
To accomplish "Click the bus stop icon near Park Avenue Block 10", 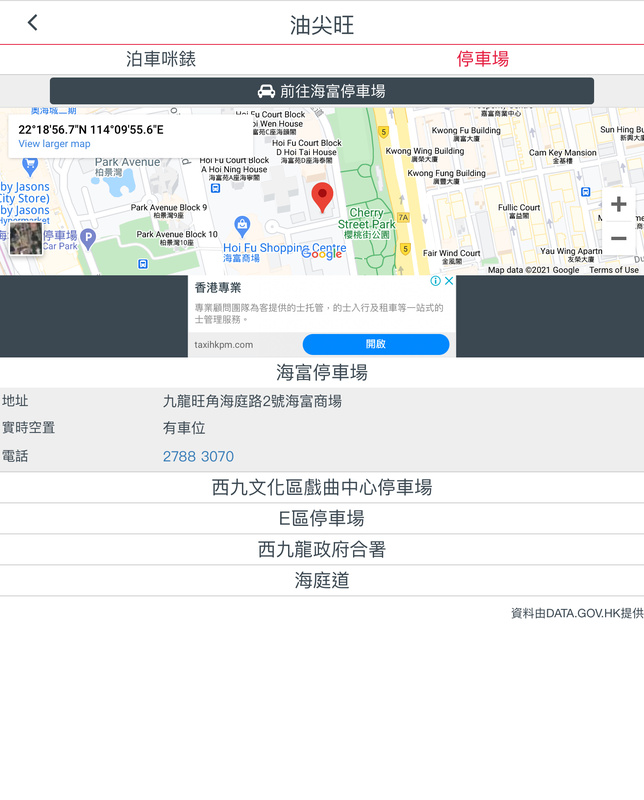I will pos(143,264).
